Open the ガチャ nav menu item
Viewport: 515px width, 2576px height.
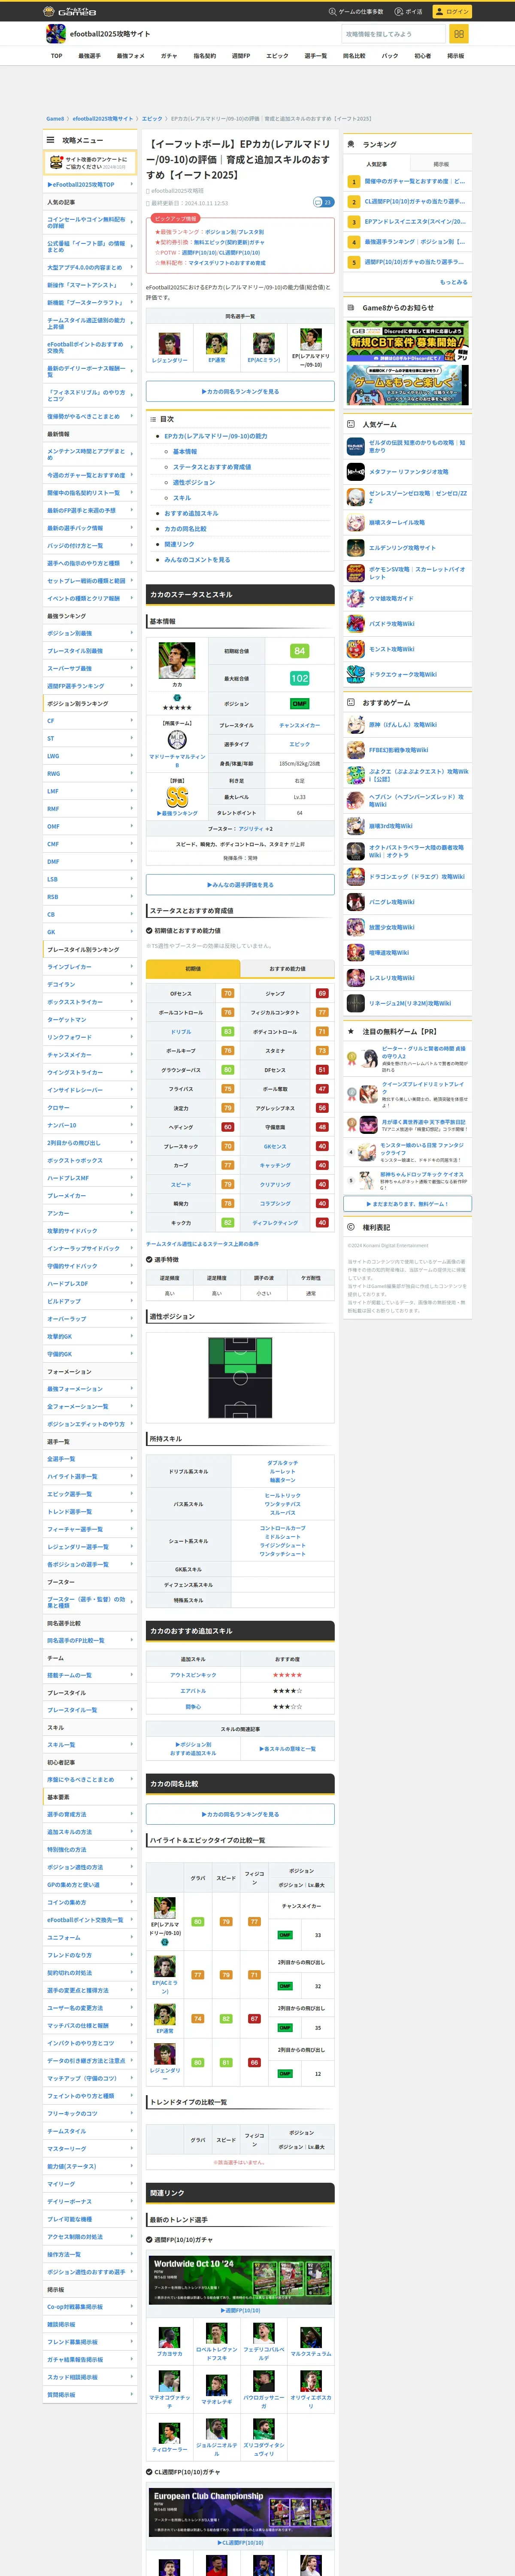click(169, 56)
